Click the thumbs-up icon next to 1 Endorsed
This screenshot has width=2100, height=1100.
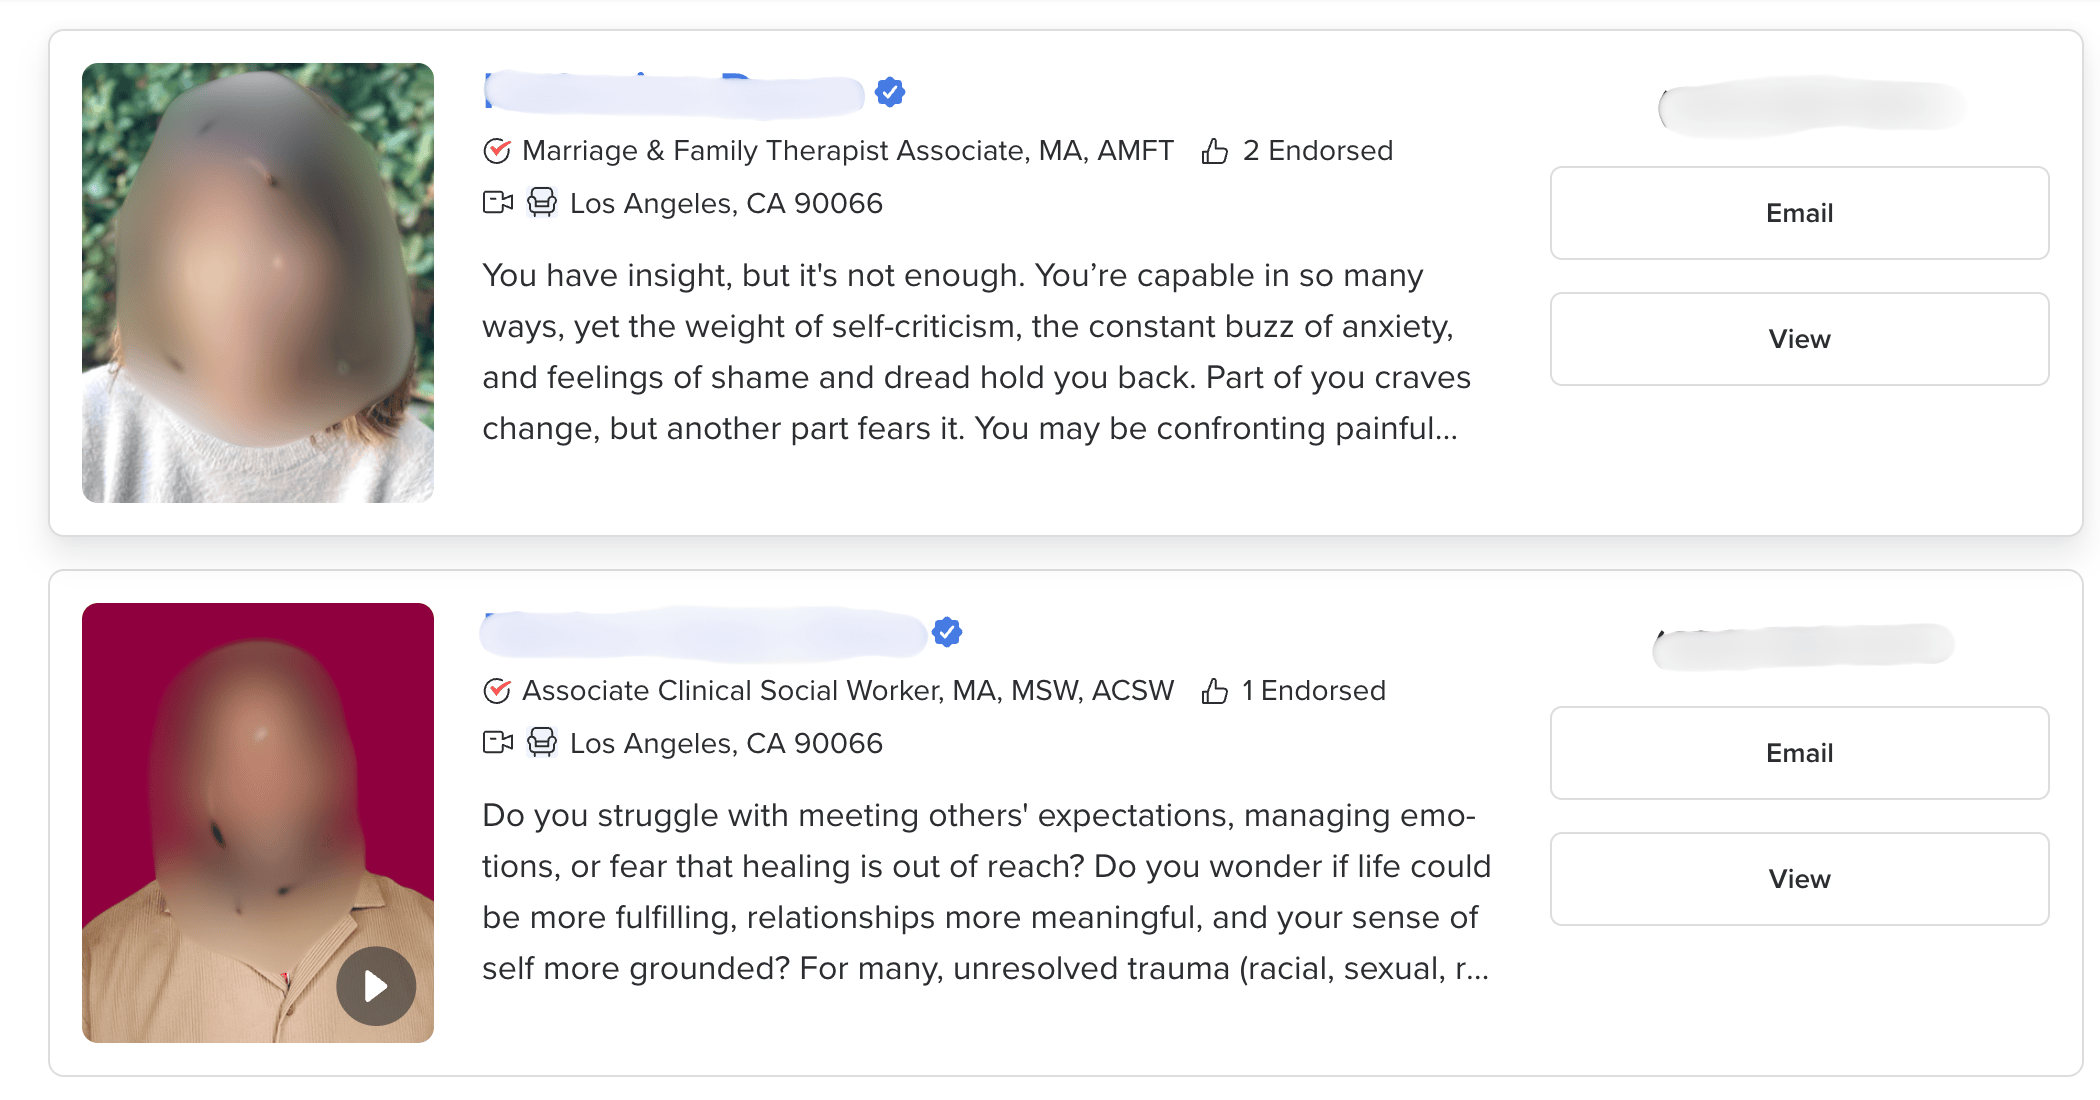point(1215,691)
